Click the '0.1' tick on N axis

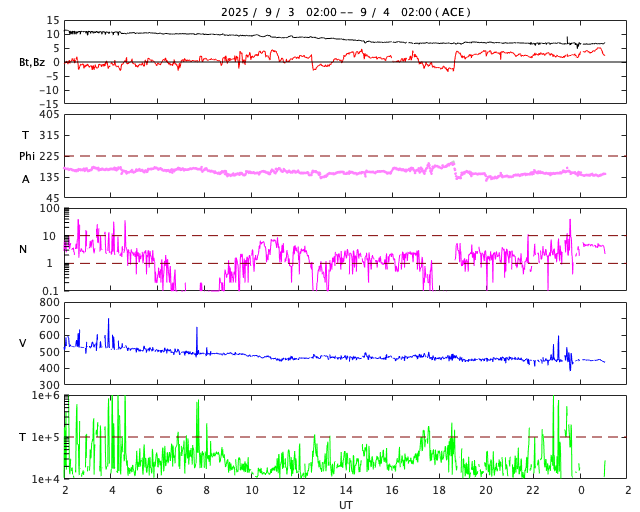[51, 291]
